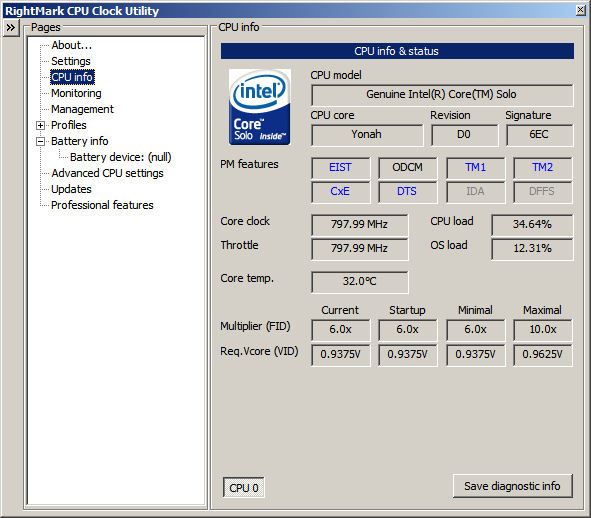Click the Current Vcore 0.9375V value
The image size is (591, 518).
[340, 355]
